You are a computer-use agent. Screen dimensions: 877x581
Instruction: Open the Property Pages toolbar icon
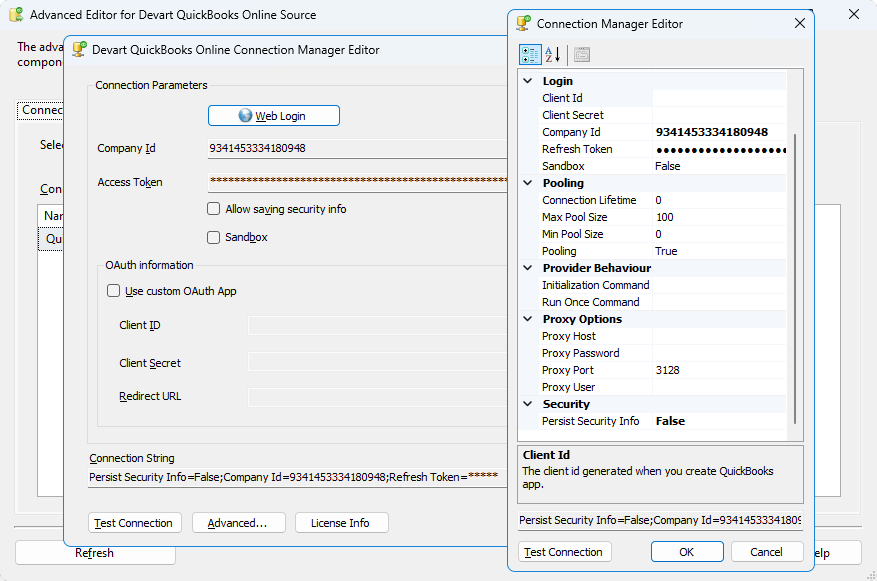[582, 55]
